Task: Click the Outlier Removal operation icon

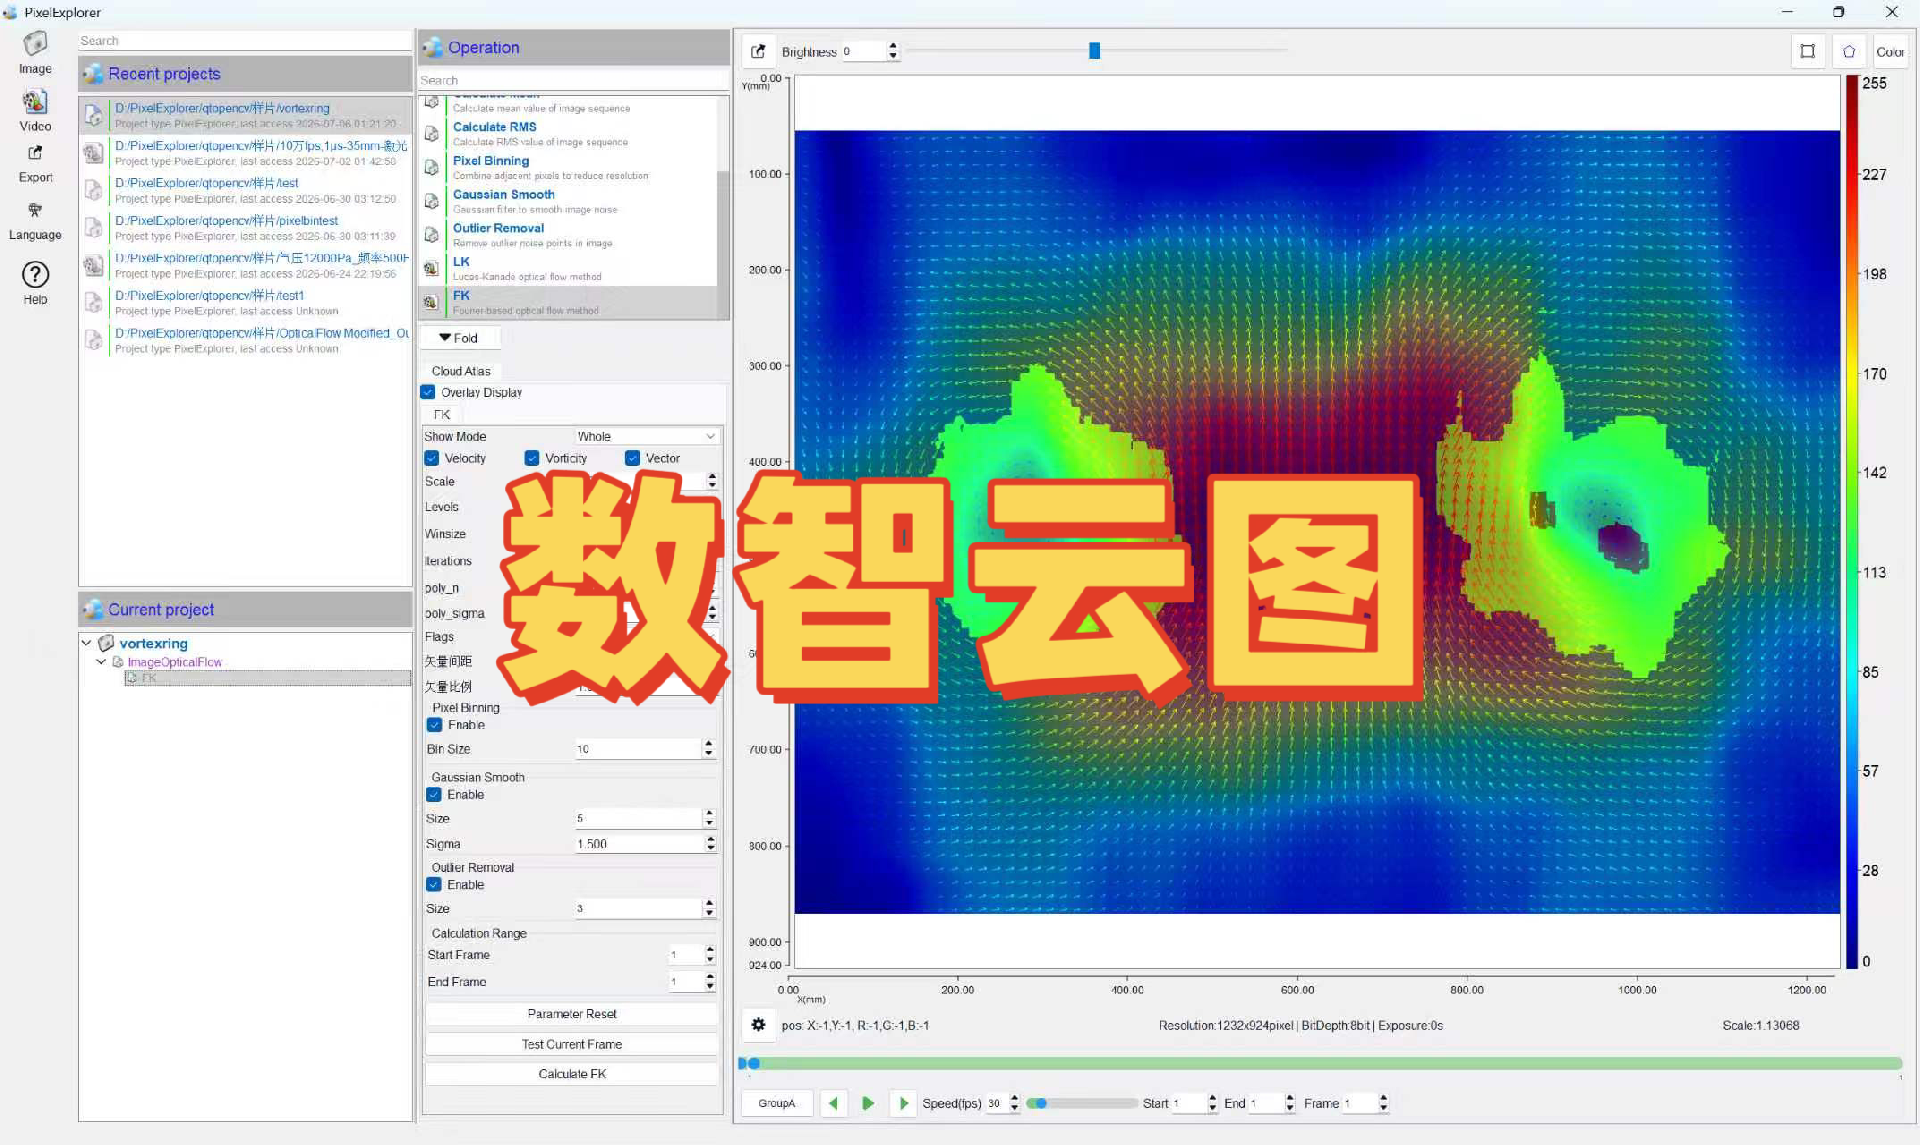Action: point(432,235)
